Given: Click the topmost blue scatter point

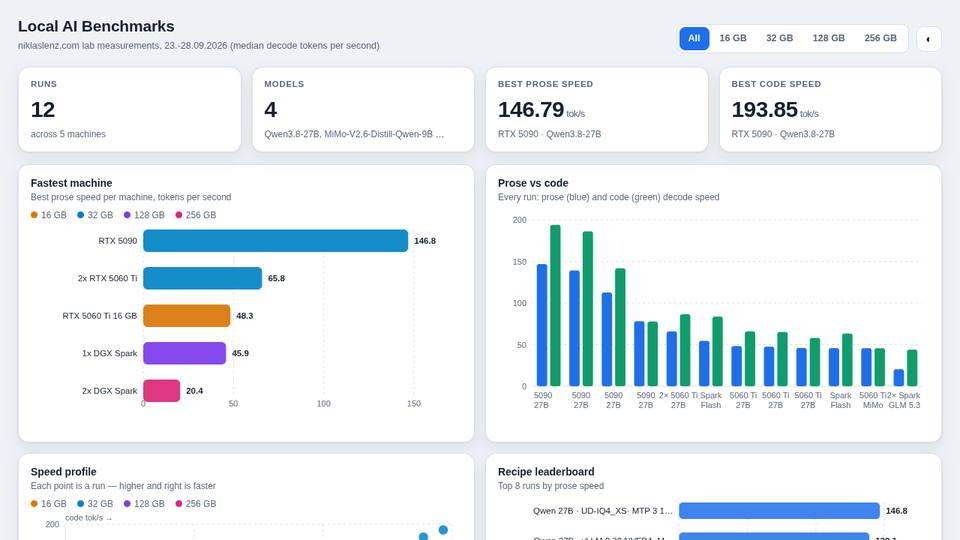Looking at the screenshot, I should tap(443, 530).
